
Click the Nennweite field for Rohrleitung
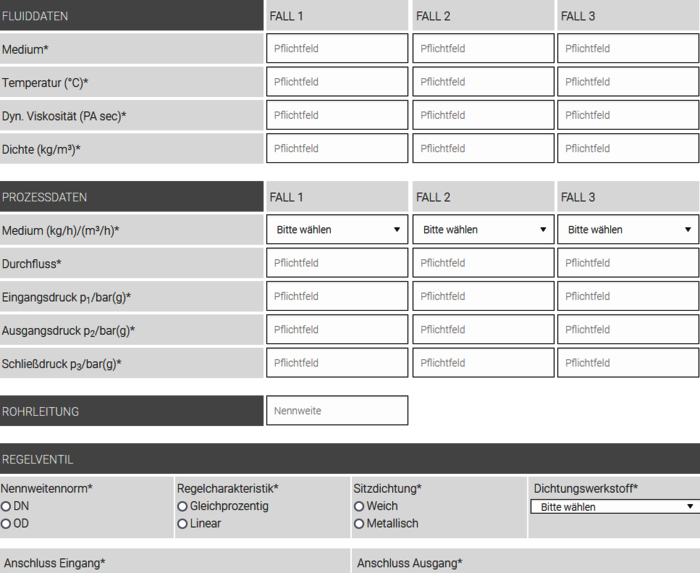[337, 411]
